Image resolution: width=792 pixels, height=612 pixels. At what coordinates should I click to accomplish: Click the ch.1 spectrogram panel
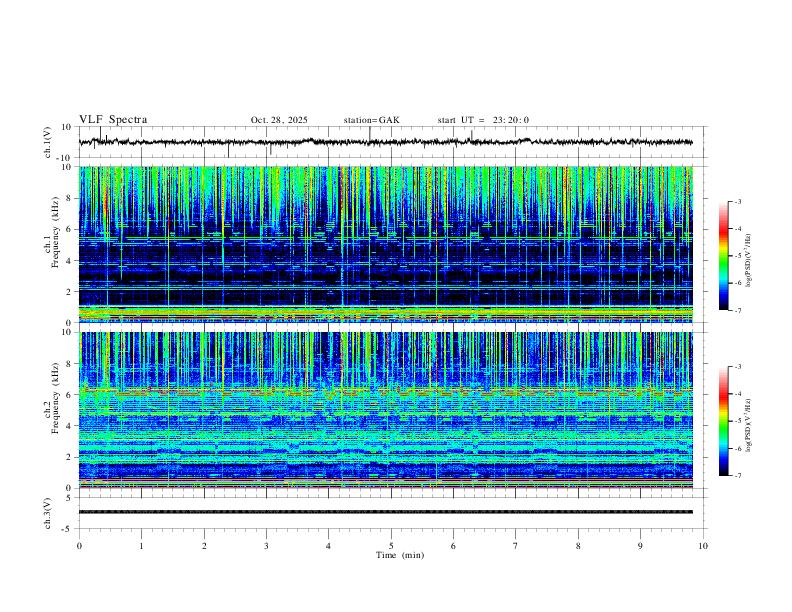point(385,244)
